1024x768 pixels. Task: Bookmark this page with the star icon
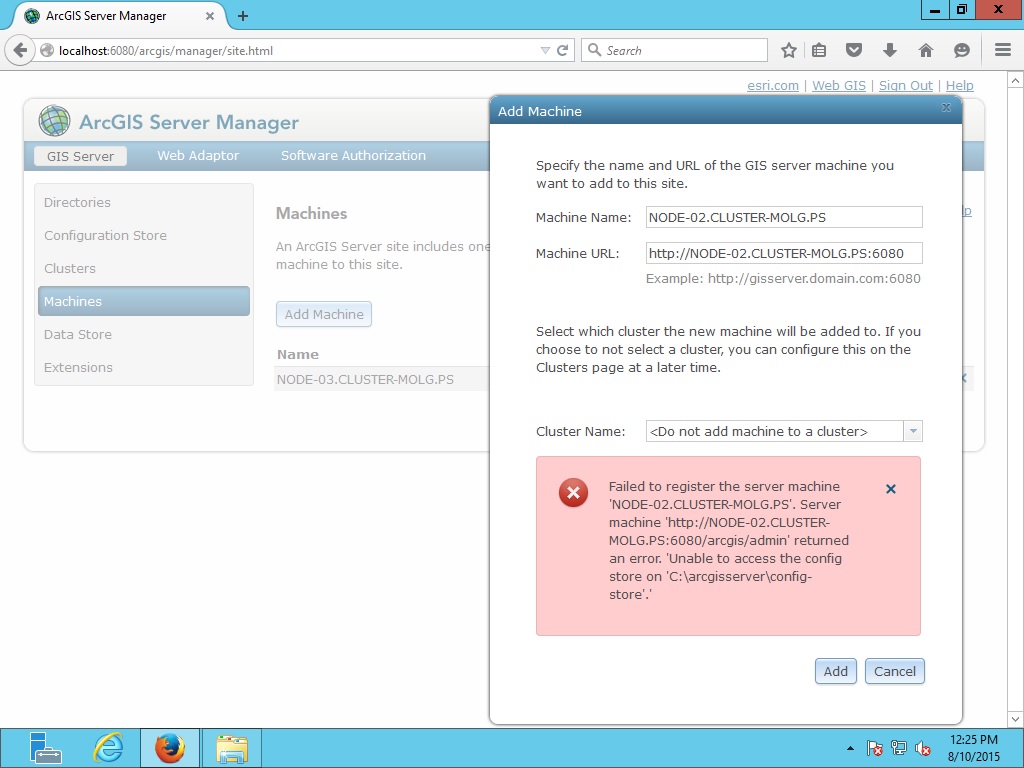click(789, 50)
